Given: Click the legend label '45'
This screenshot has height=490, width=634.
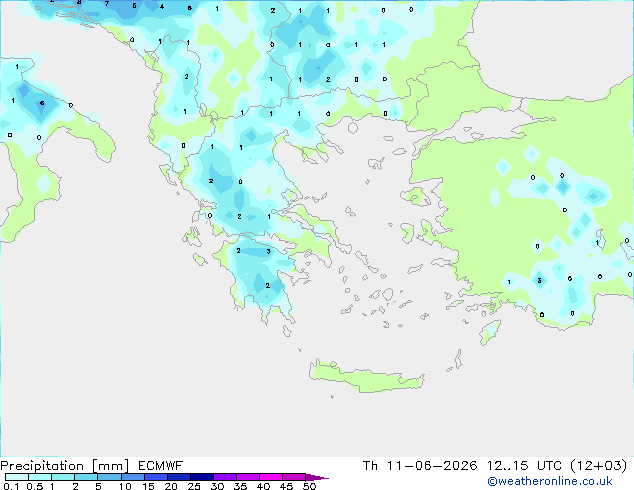Looking at the screenshot, I should click(x=286, y=486).
